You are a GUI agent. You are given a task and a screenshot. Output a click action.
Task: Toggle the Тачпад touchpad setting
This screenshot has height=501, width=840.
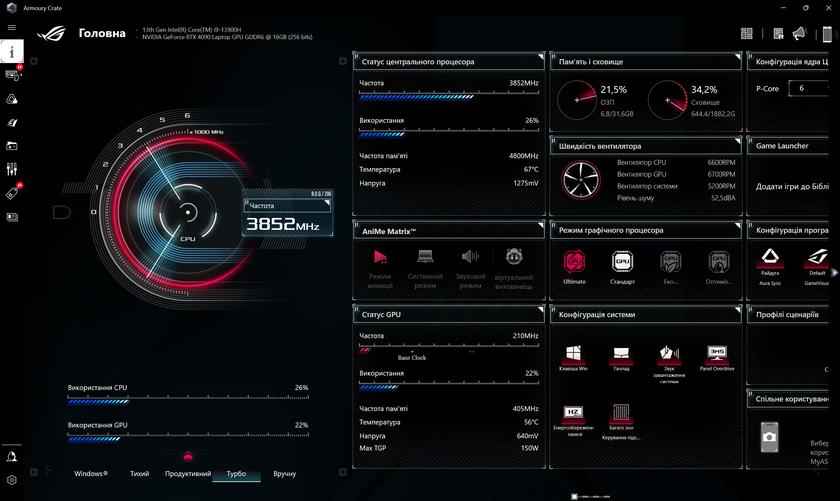(x=621, y=354)
